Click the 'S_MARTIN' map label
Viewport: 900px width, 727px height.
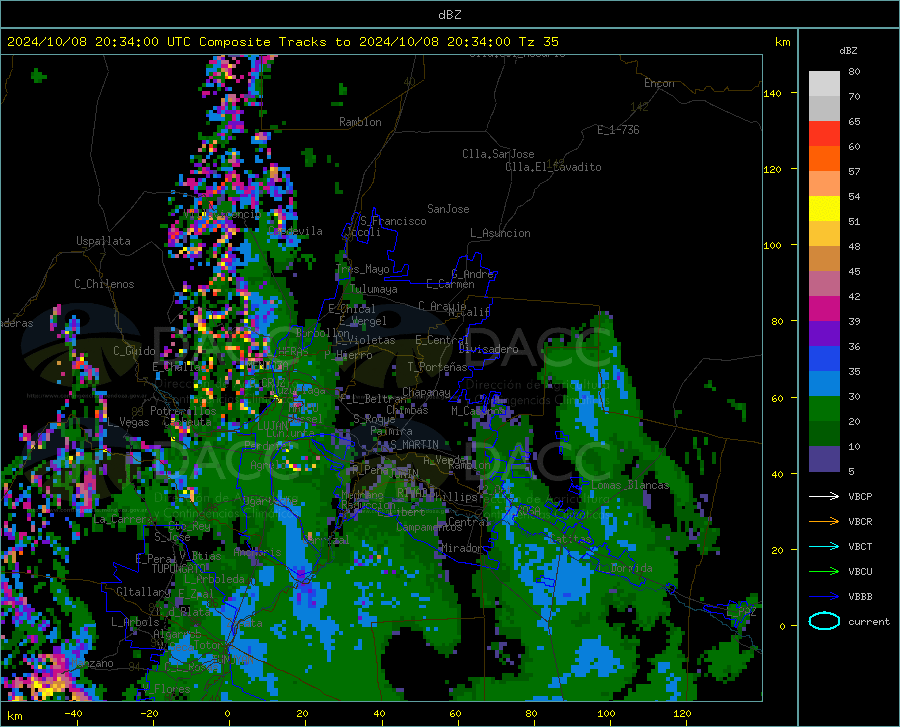click(414, 445)
